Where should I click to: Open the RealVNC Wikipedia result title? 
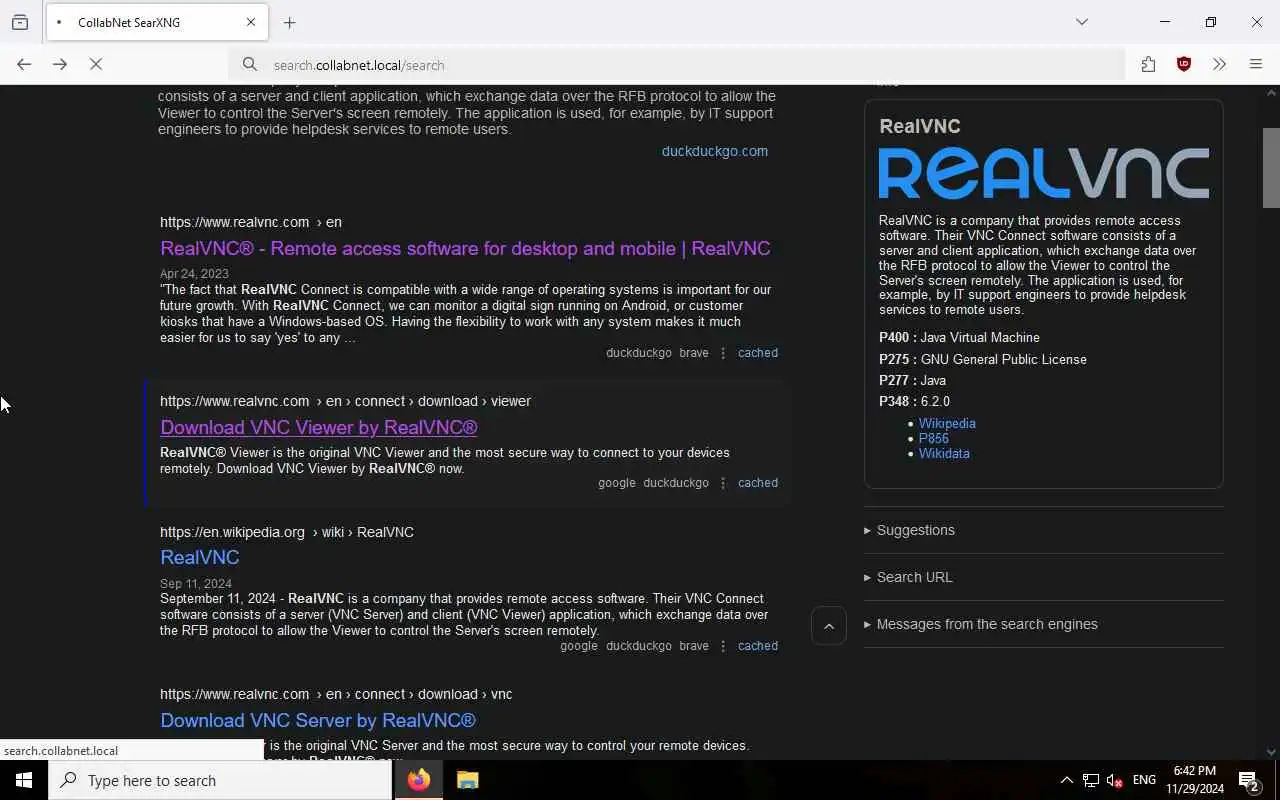click(x=200, y=557)
